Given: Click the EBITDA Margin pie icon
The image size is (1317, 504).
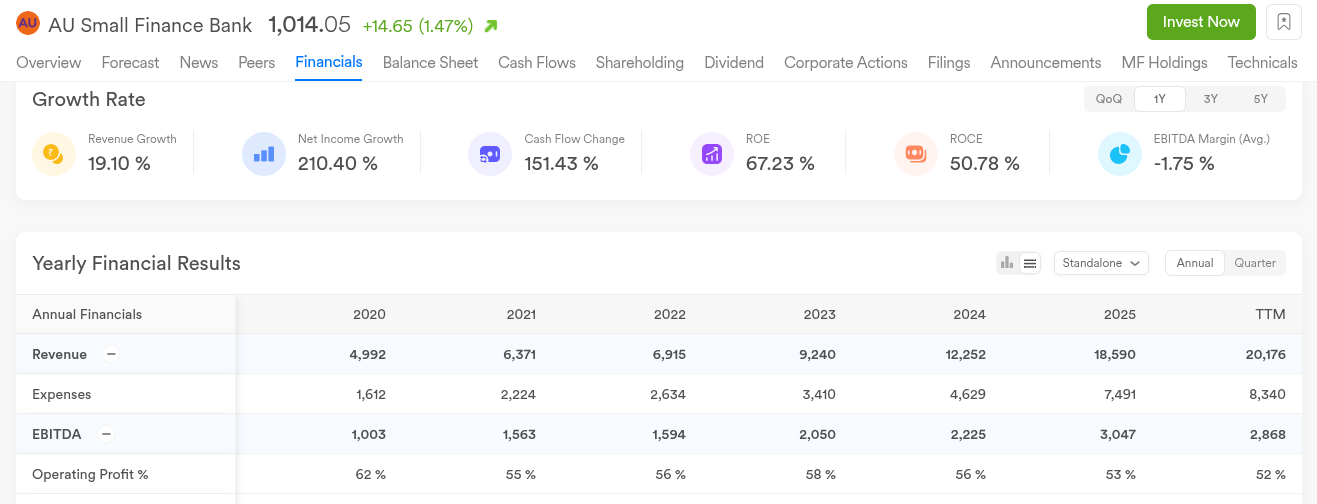Looking at the screenshot, I should (1120, 154).
